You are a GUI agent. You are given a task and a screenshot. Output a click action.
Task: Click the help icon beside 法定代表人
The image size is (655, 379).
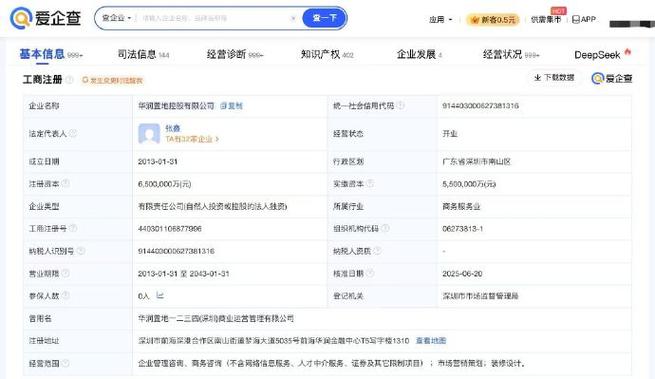(73, 133)
